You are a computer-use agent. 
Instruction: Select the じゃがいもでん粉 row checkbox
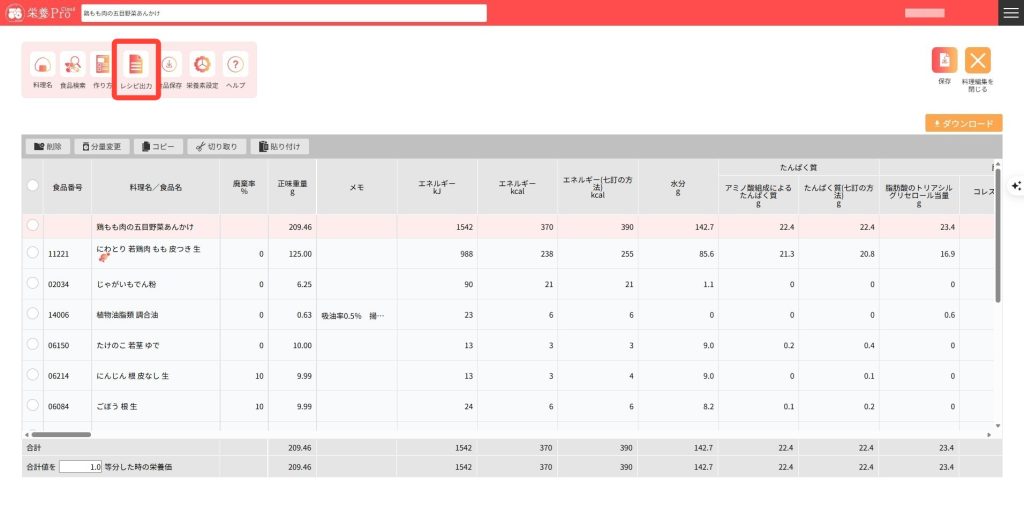tap(33, 284)
